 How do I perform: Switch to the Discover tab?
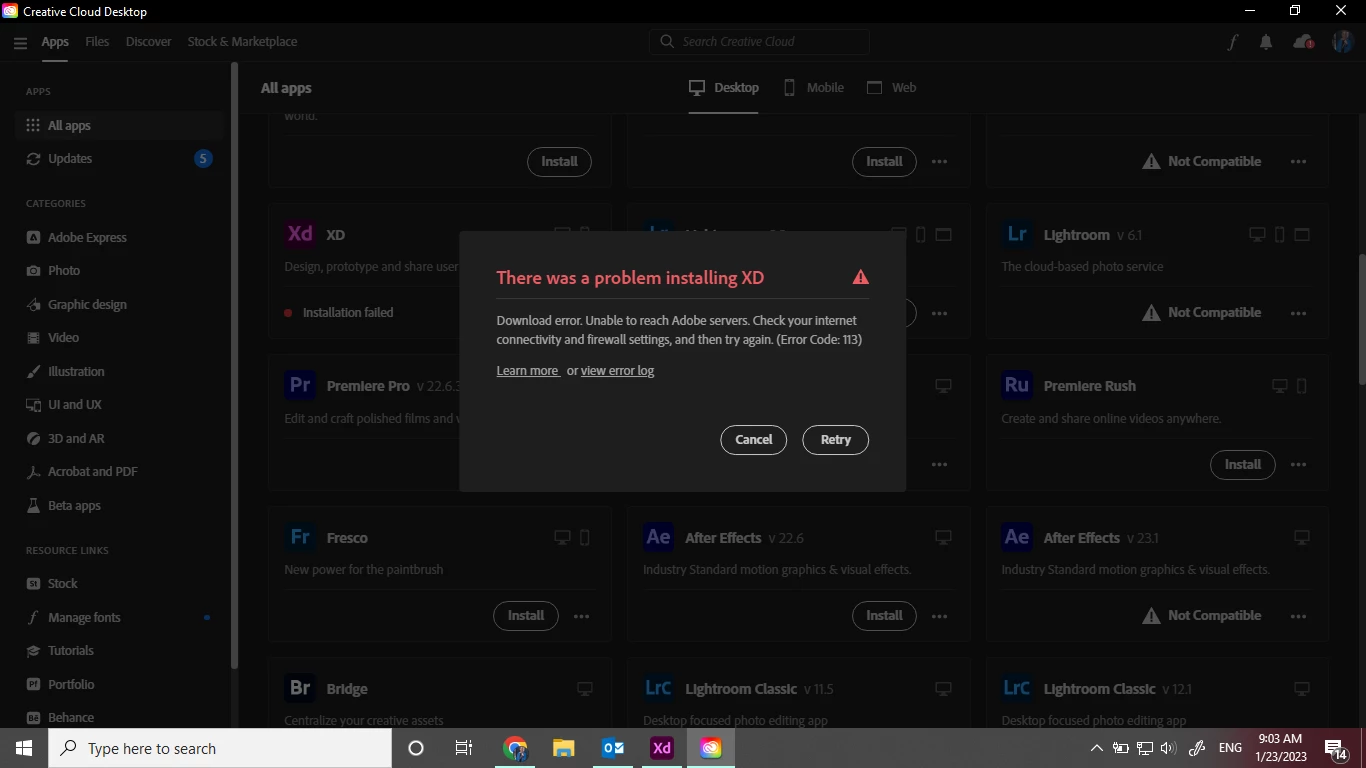coord(149,42)
